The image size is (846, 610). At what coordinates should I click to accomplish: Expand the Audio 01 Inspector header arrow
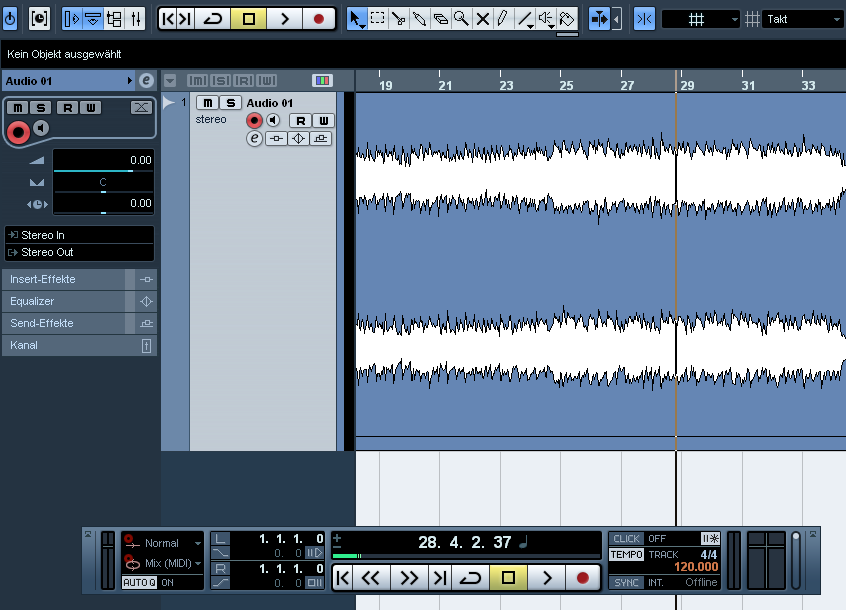[x=129, y=81]
